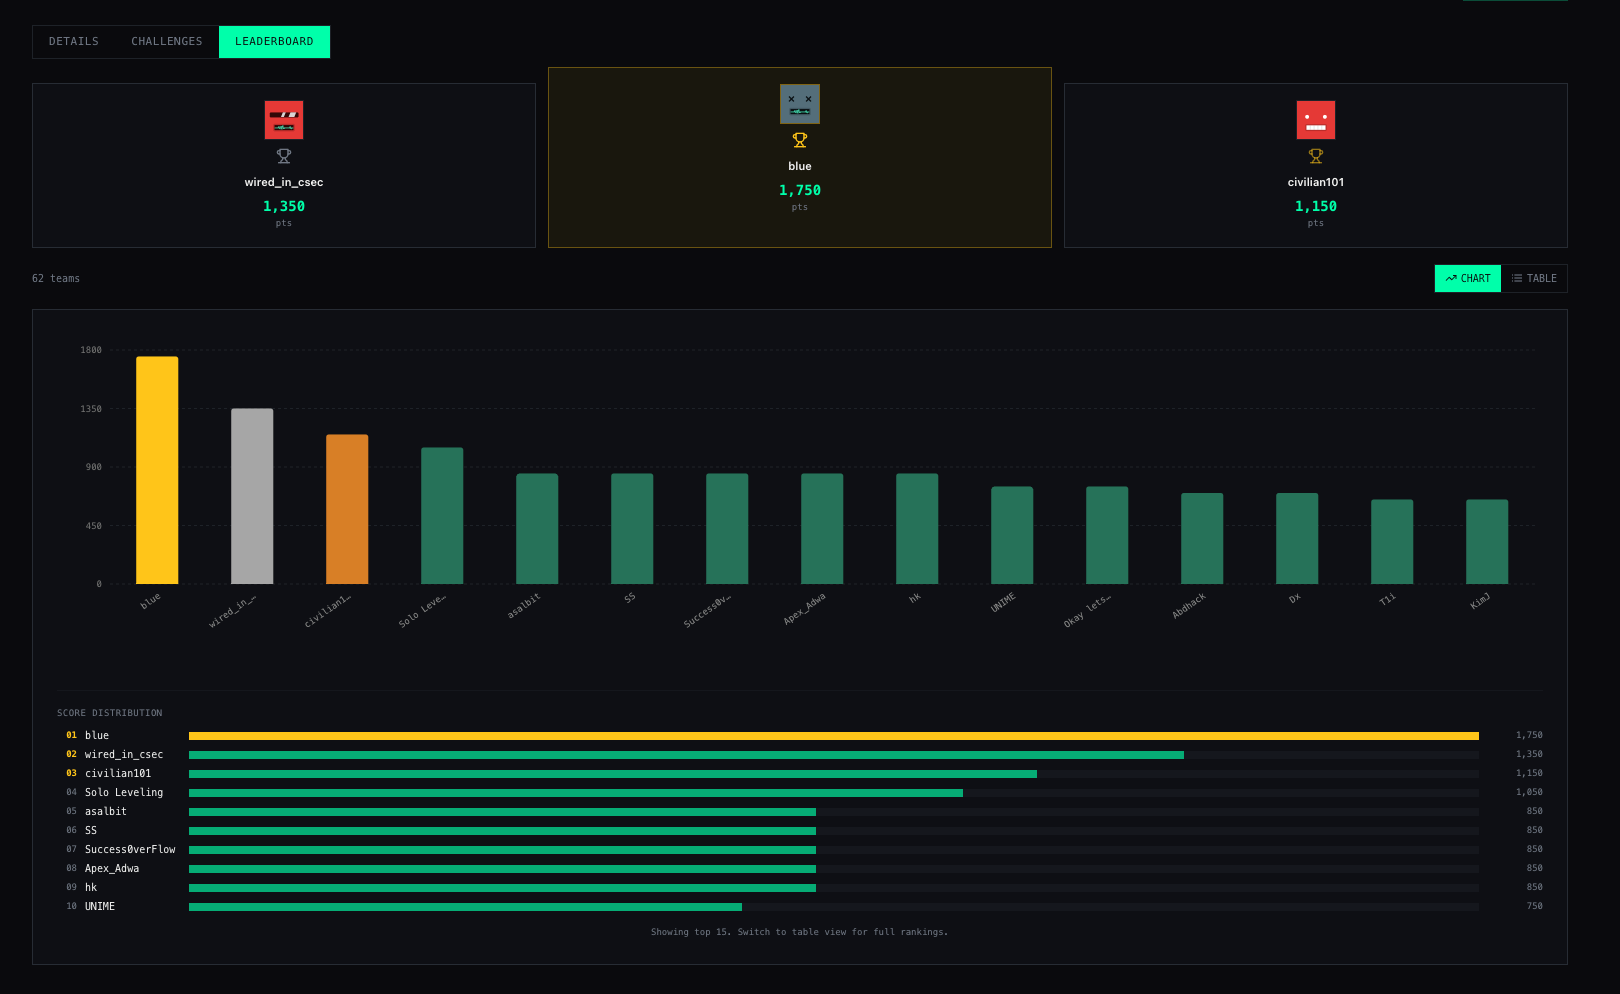
Task: Click wired_in_csec red avatar icon
Action: tap(284, 120)
